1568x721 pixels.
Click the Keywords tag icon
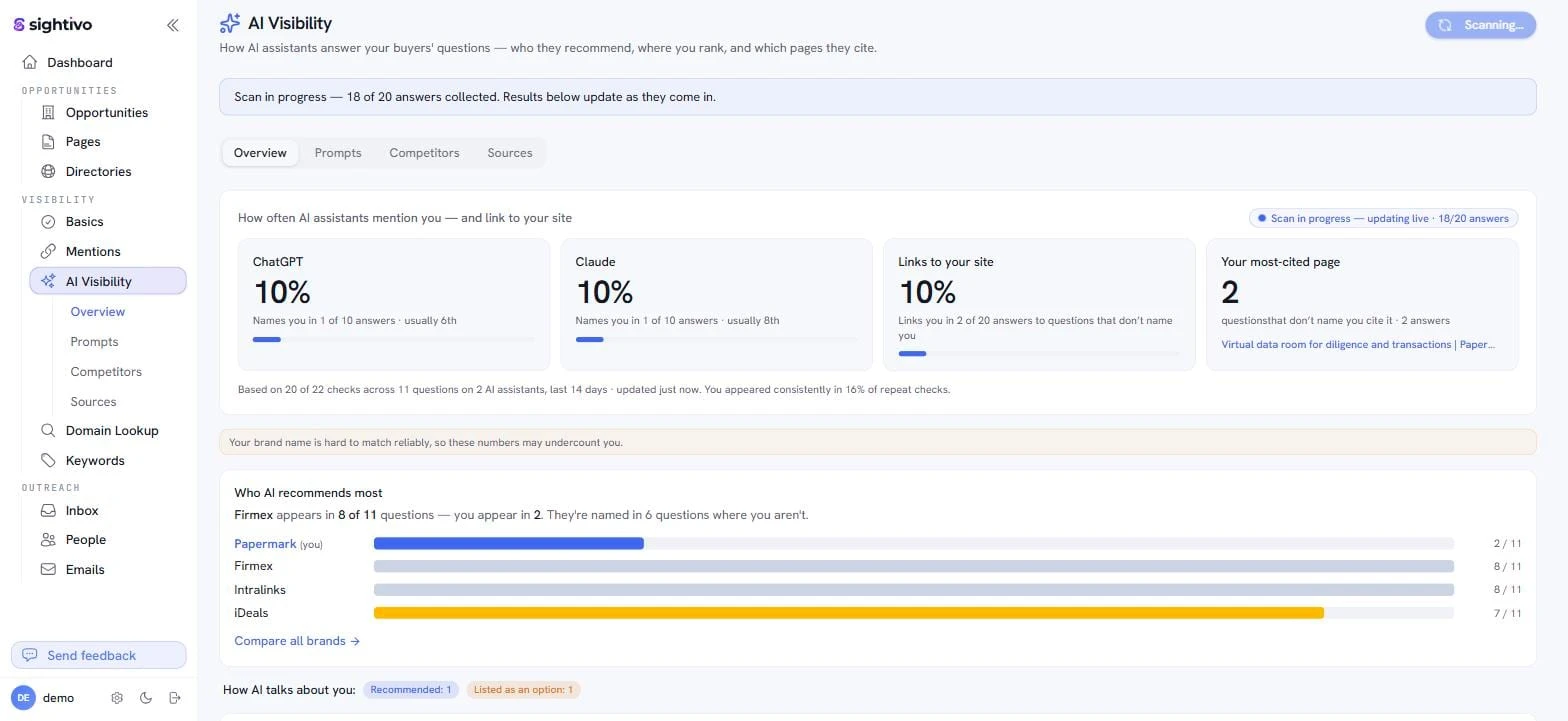48,460
